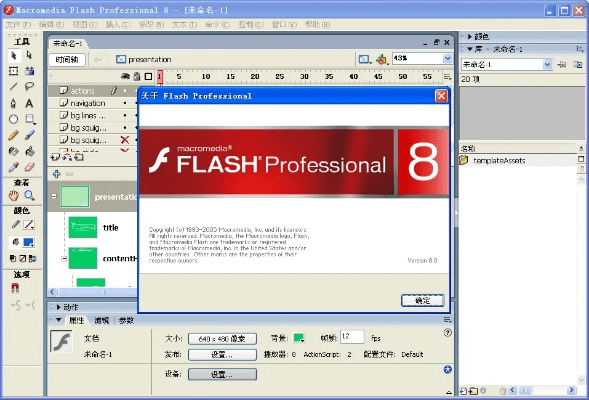
Task: Select the Text tool
Action: (29, 103)
